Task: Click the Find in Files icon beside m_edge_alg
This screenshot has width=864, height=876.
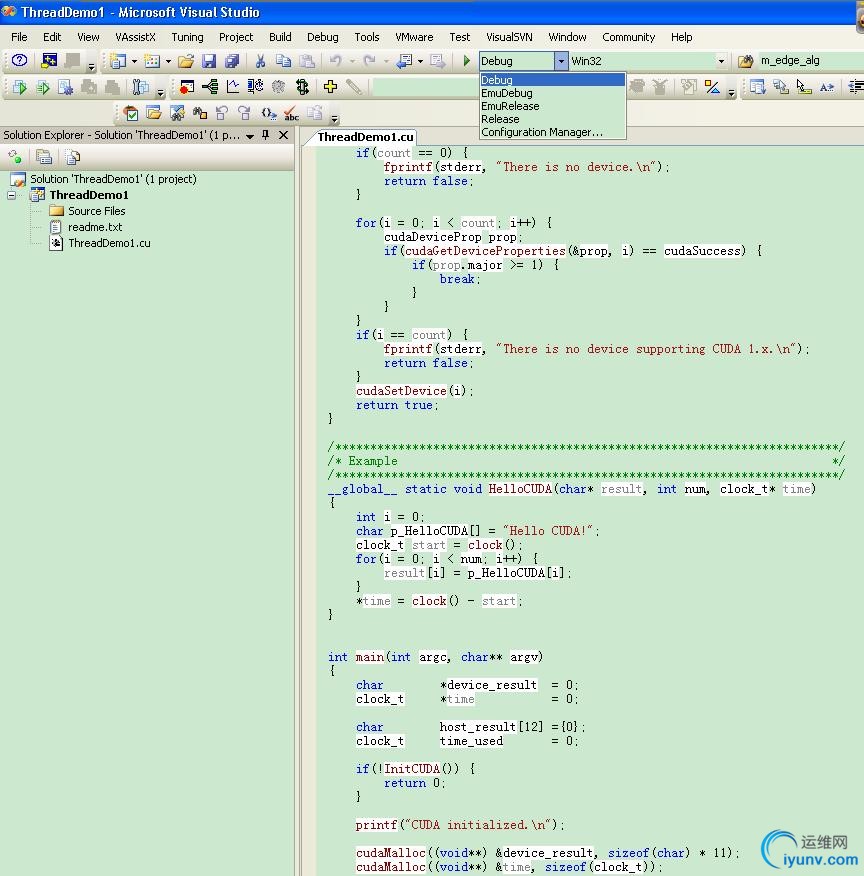Action: 746,61
